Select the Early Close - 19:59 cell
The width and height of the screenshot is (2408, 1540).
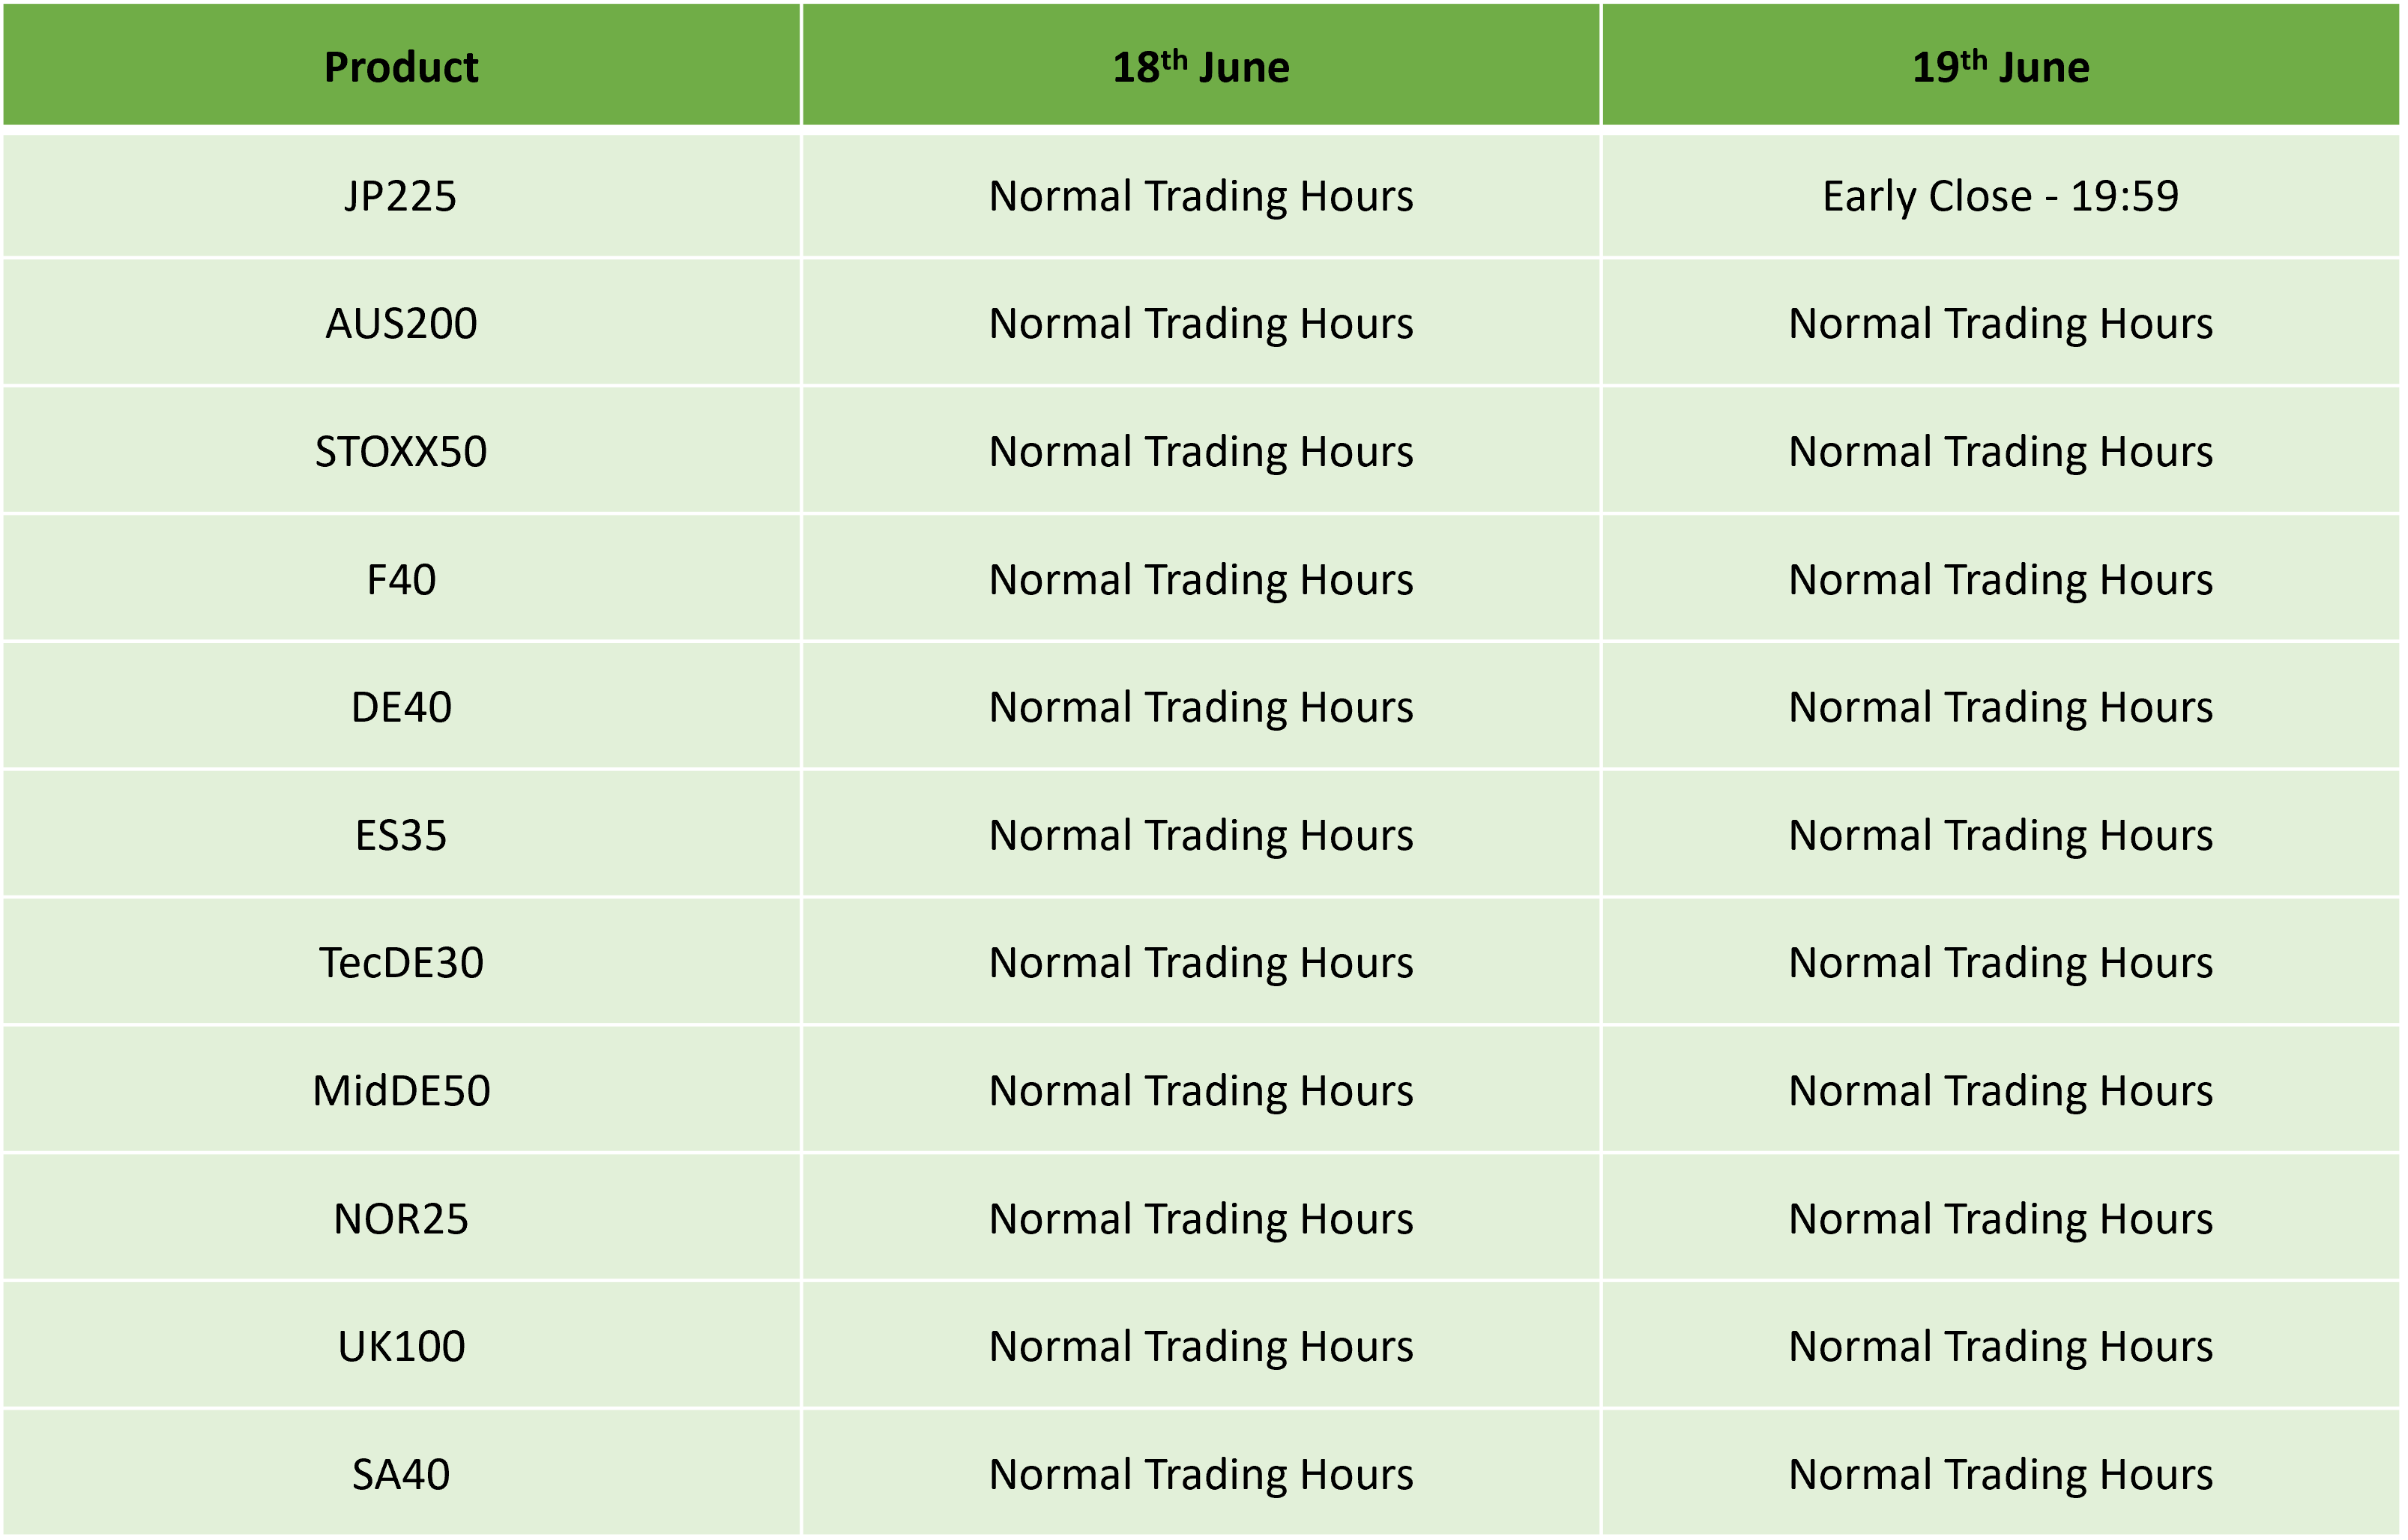pyautogui.click(x=2001, y=196)
